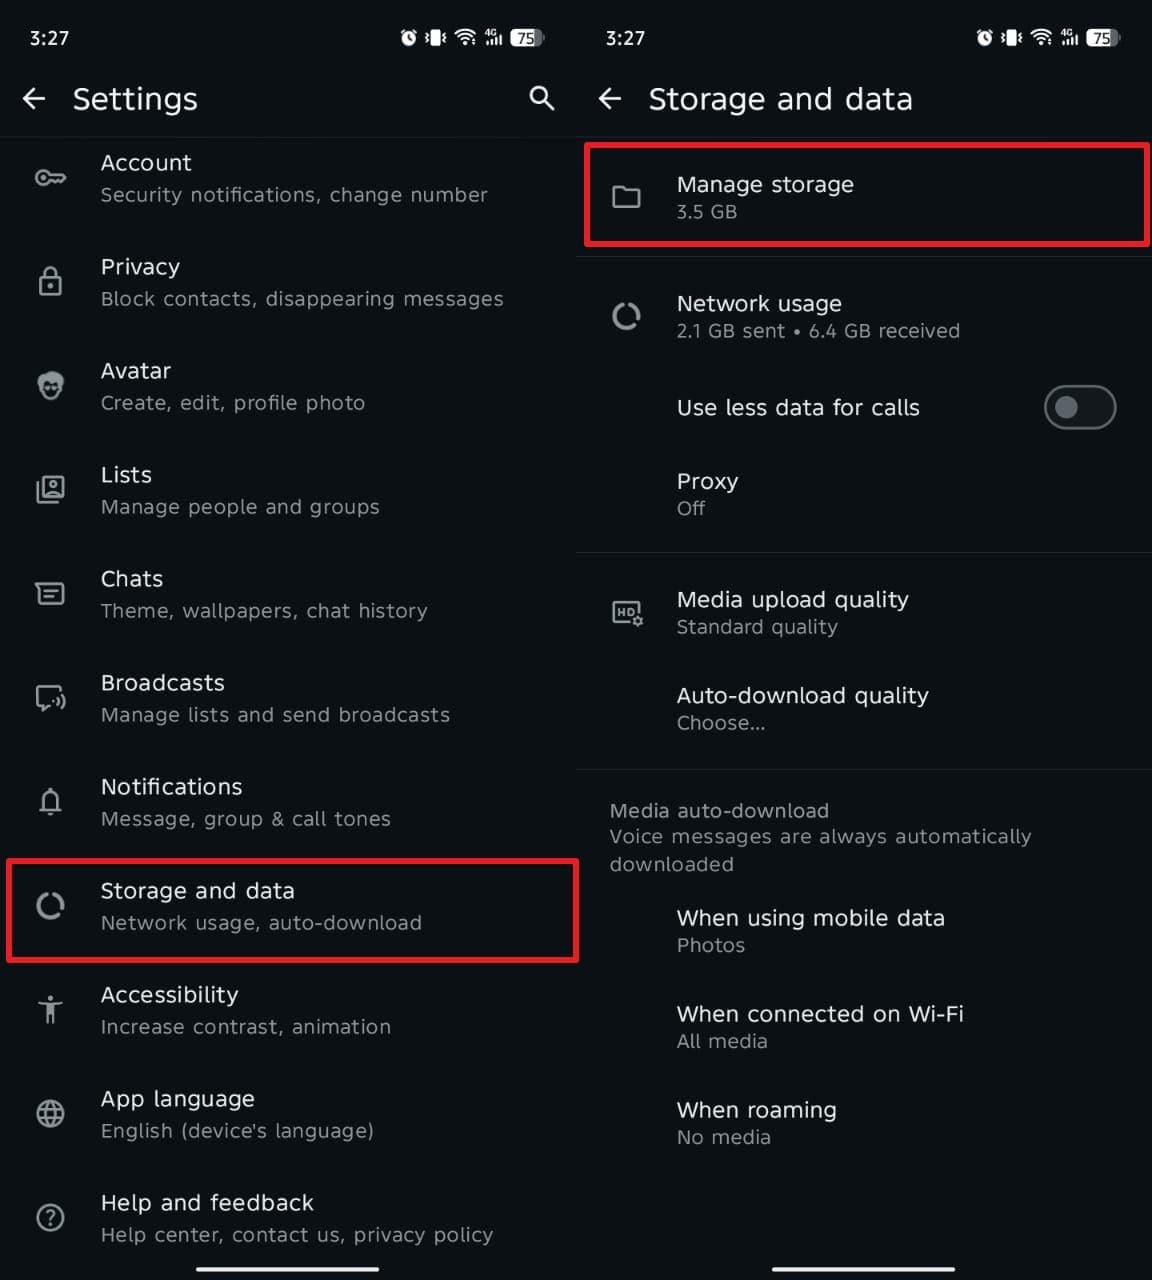Click the key icon next to Account
1152x1280 pixels.
[x=50, y=177]
